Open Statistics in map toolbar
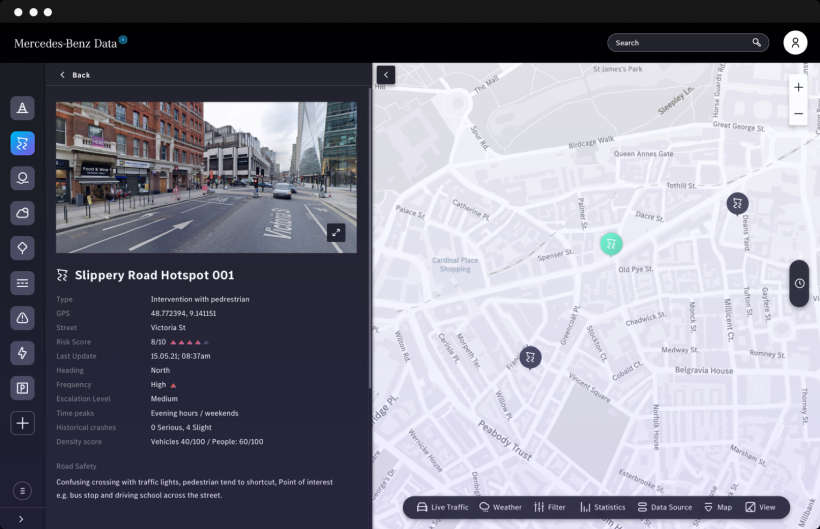 tap(603, 507)
